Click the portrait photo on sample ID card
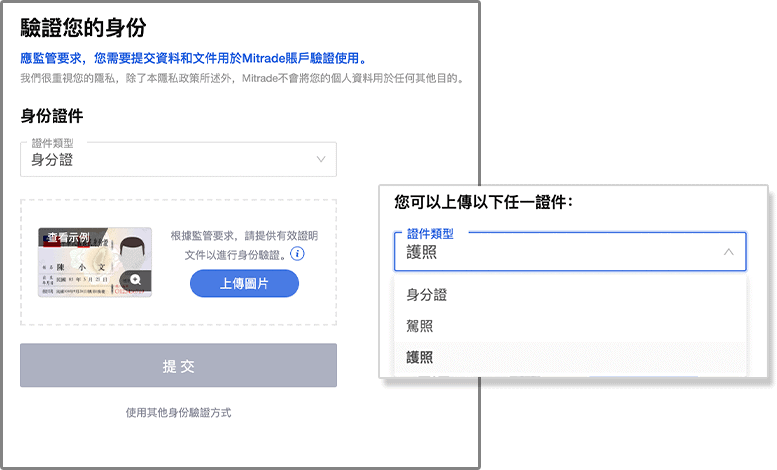This screenshot has width=777, height=470. coord(132,252)
